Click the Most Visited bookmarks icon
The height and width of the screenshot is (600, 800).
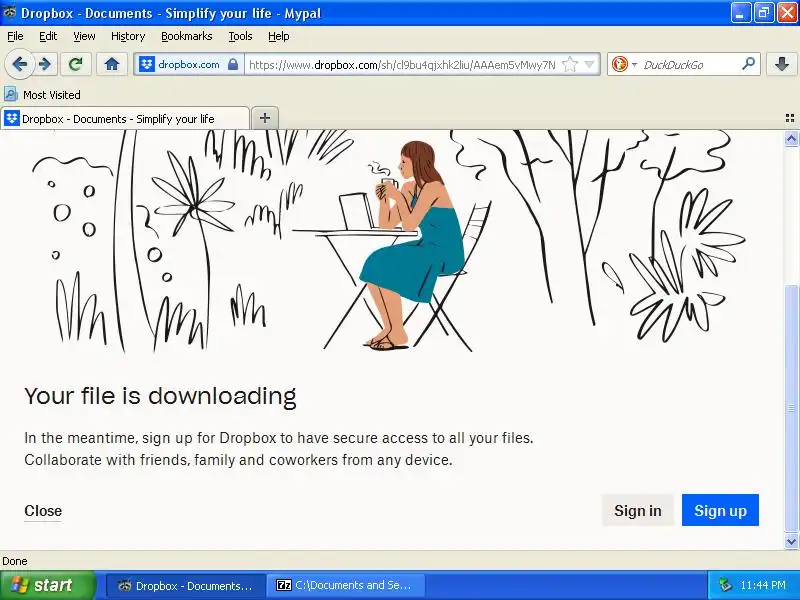tap(11, 94)
